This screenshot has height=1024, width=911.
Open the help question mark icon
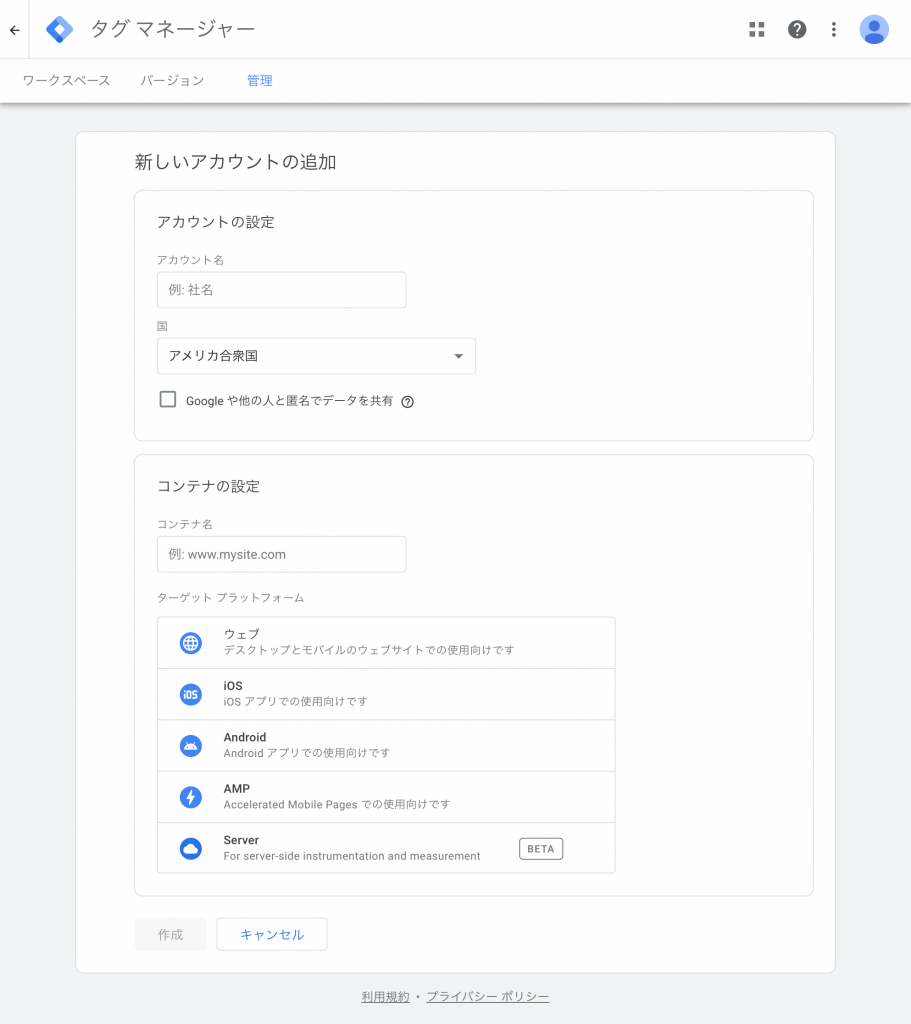click(x=797, y=29)
